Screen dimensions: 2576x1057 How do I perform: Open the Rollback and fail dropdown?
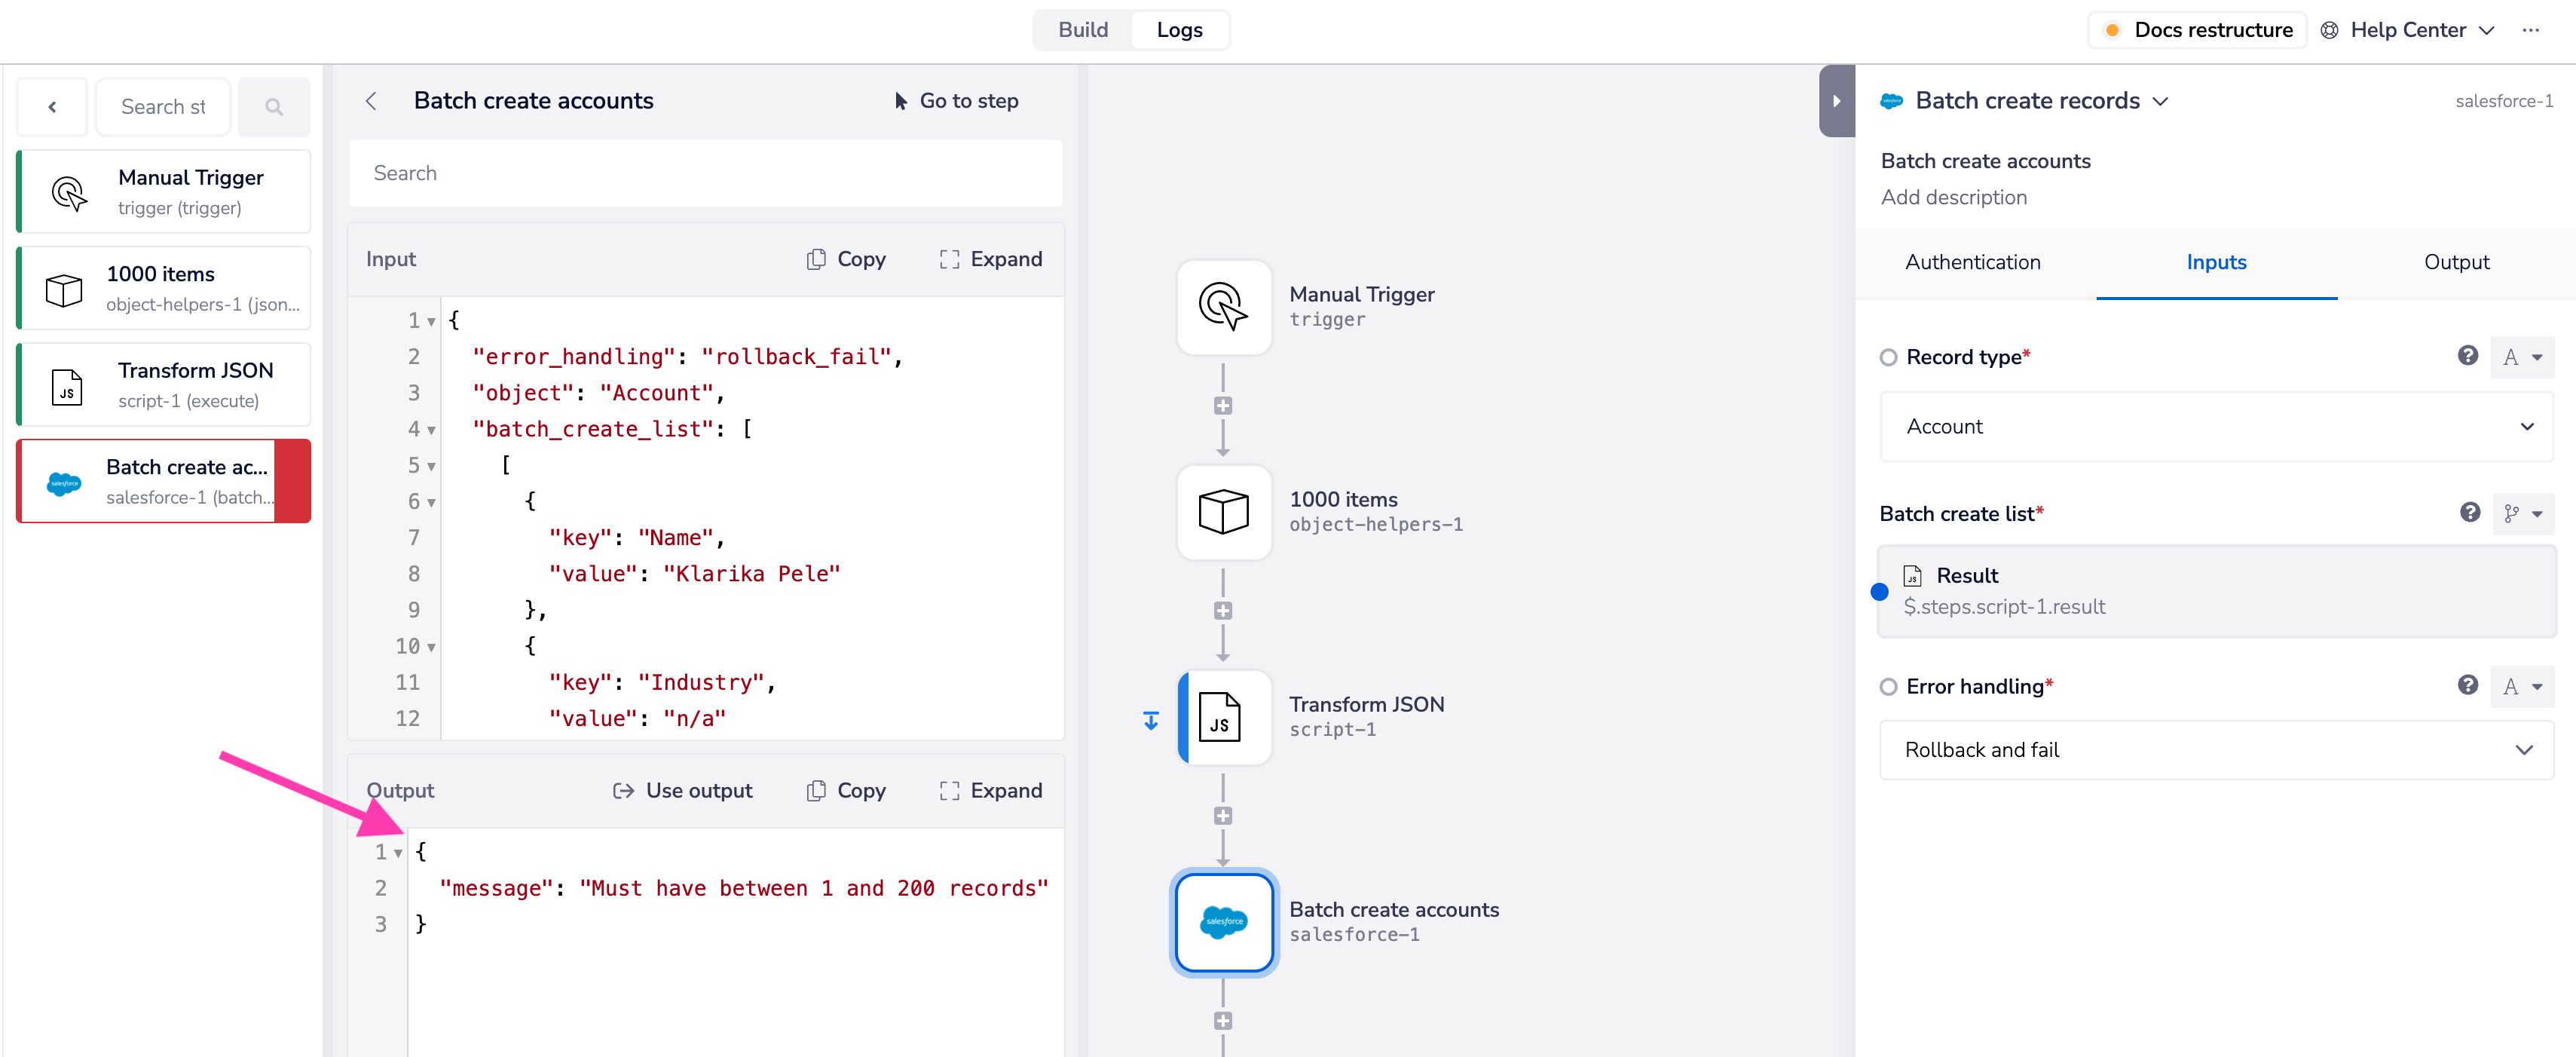pyautogui.click(x=2216, y=750)
